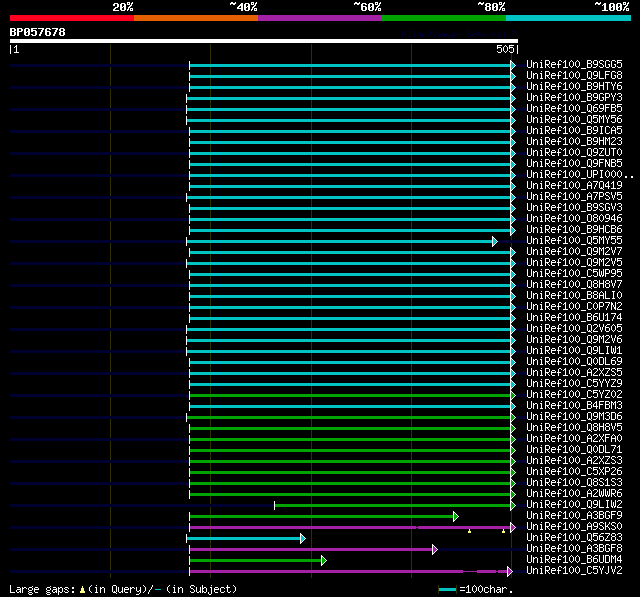Click the UniRef100_Q9M2V7 label

click(574, 252)
